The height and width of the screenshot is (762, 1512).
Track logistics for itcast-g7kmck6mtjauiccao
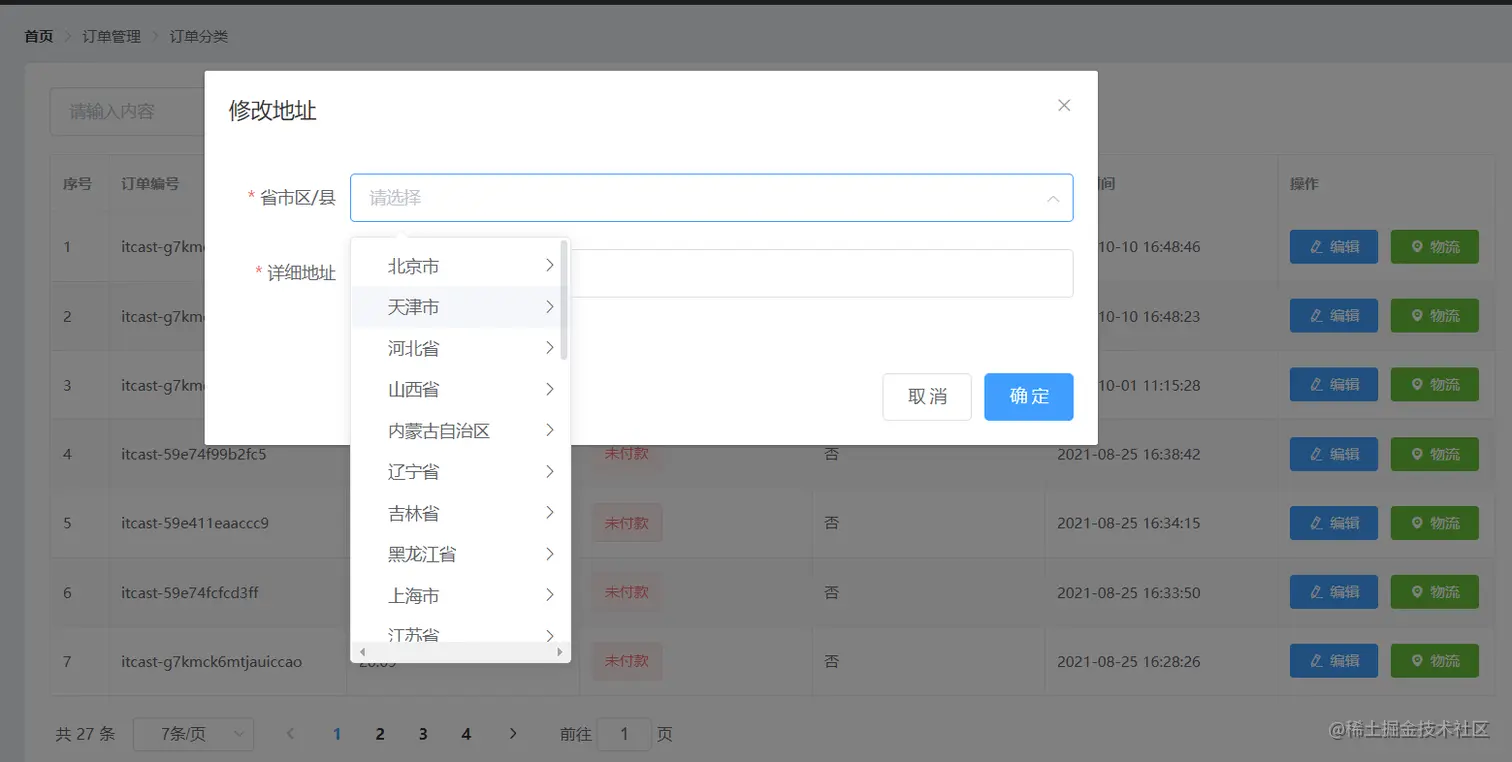point(1434,661)
